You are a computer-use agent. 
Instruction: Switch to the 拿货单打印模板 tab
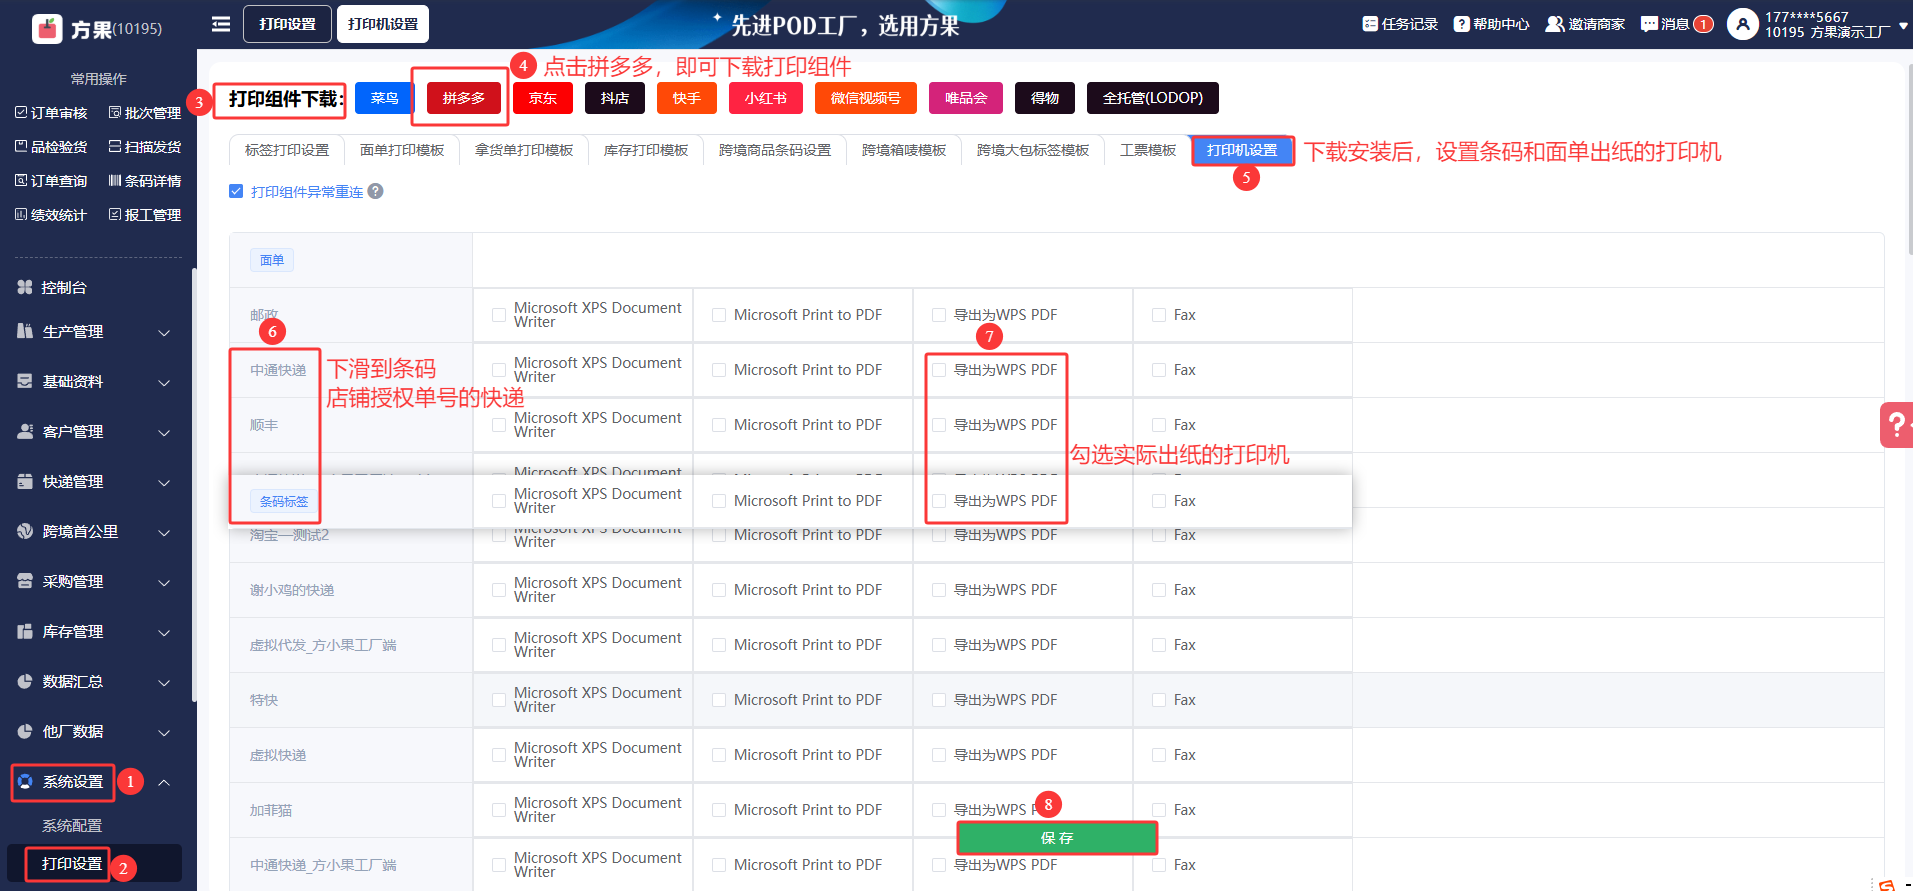[524, 150]
